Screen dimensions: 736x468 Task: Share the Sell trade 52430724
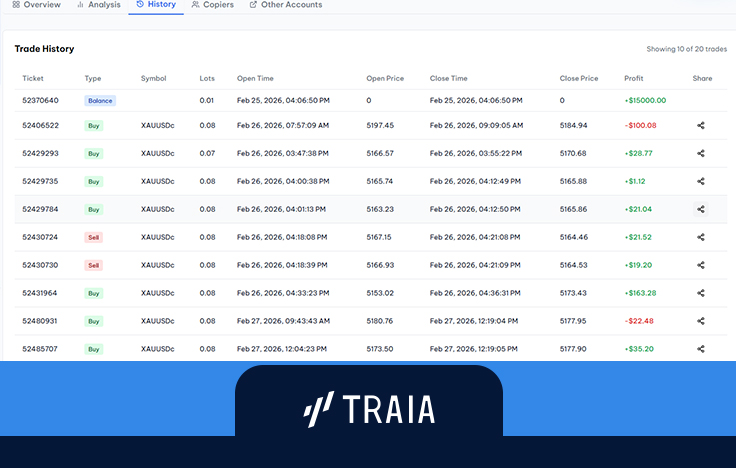(701, 237)
